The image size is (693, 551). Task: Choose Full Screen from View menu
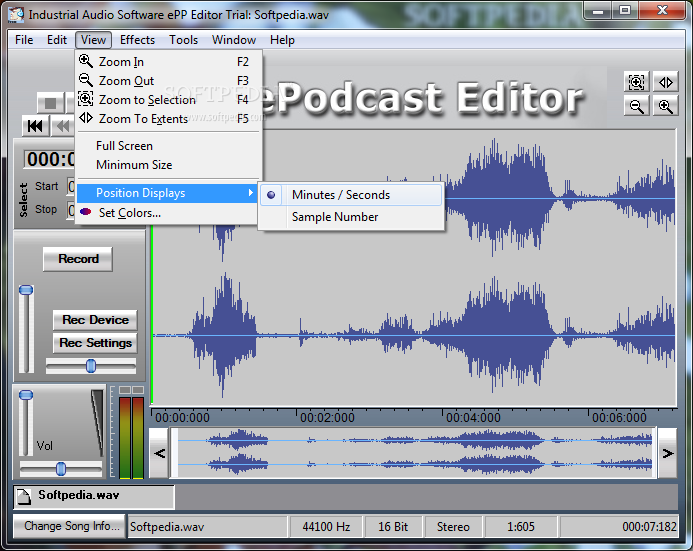168,146
